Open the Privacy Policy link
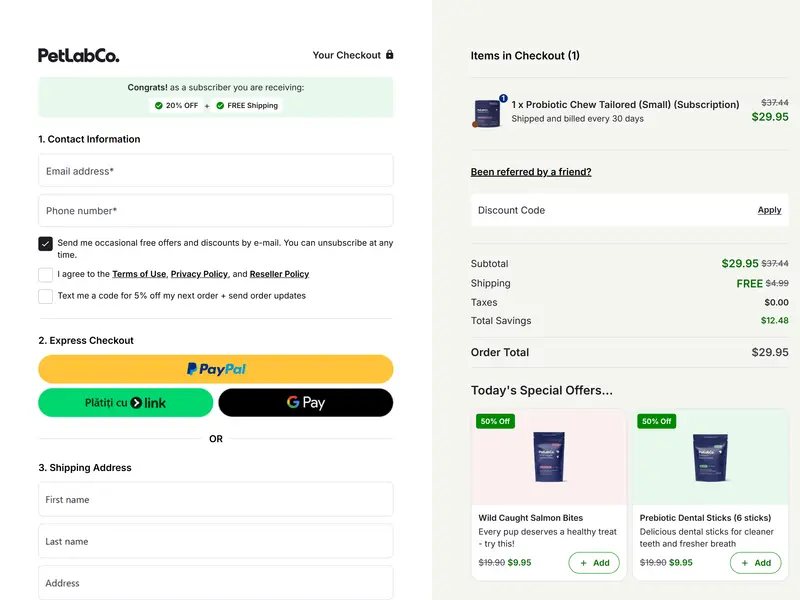The image size is (800, 600). tap(199, 274)
